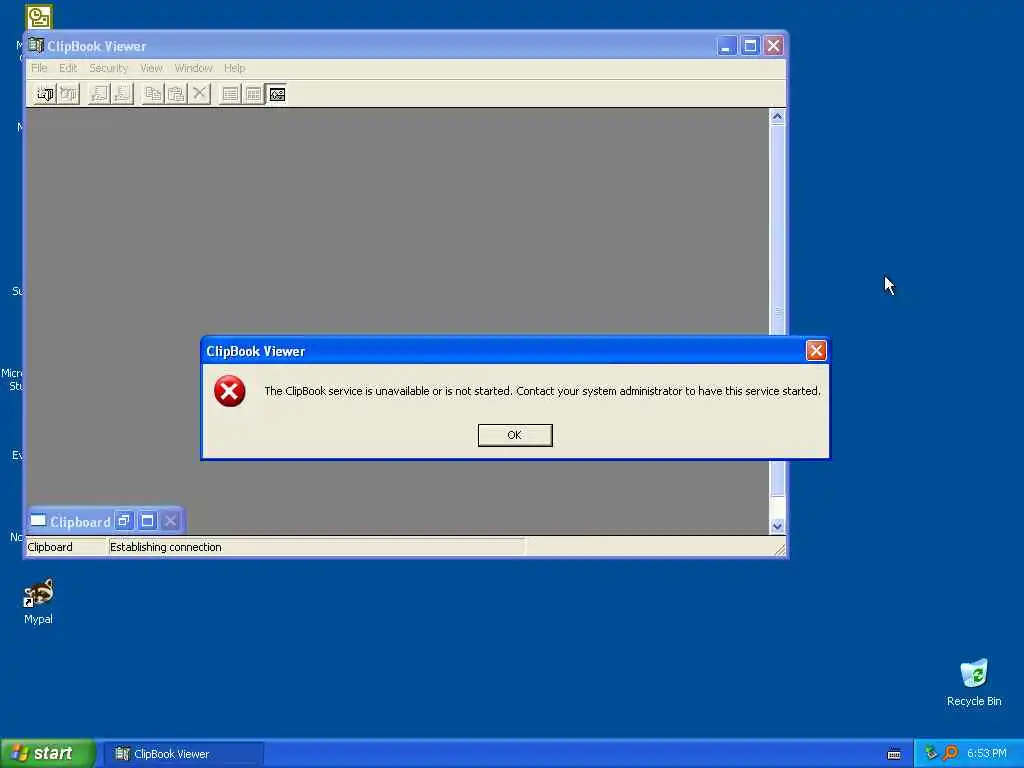The width and height of the screenshot is (1024, 768).
Task: Click the keyboard icon in taskbar
Action: [894, 754]
